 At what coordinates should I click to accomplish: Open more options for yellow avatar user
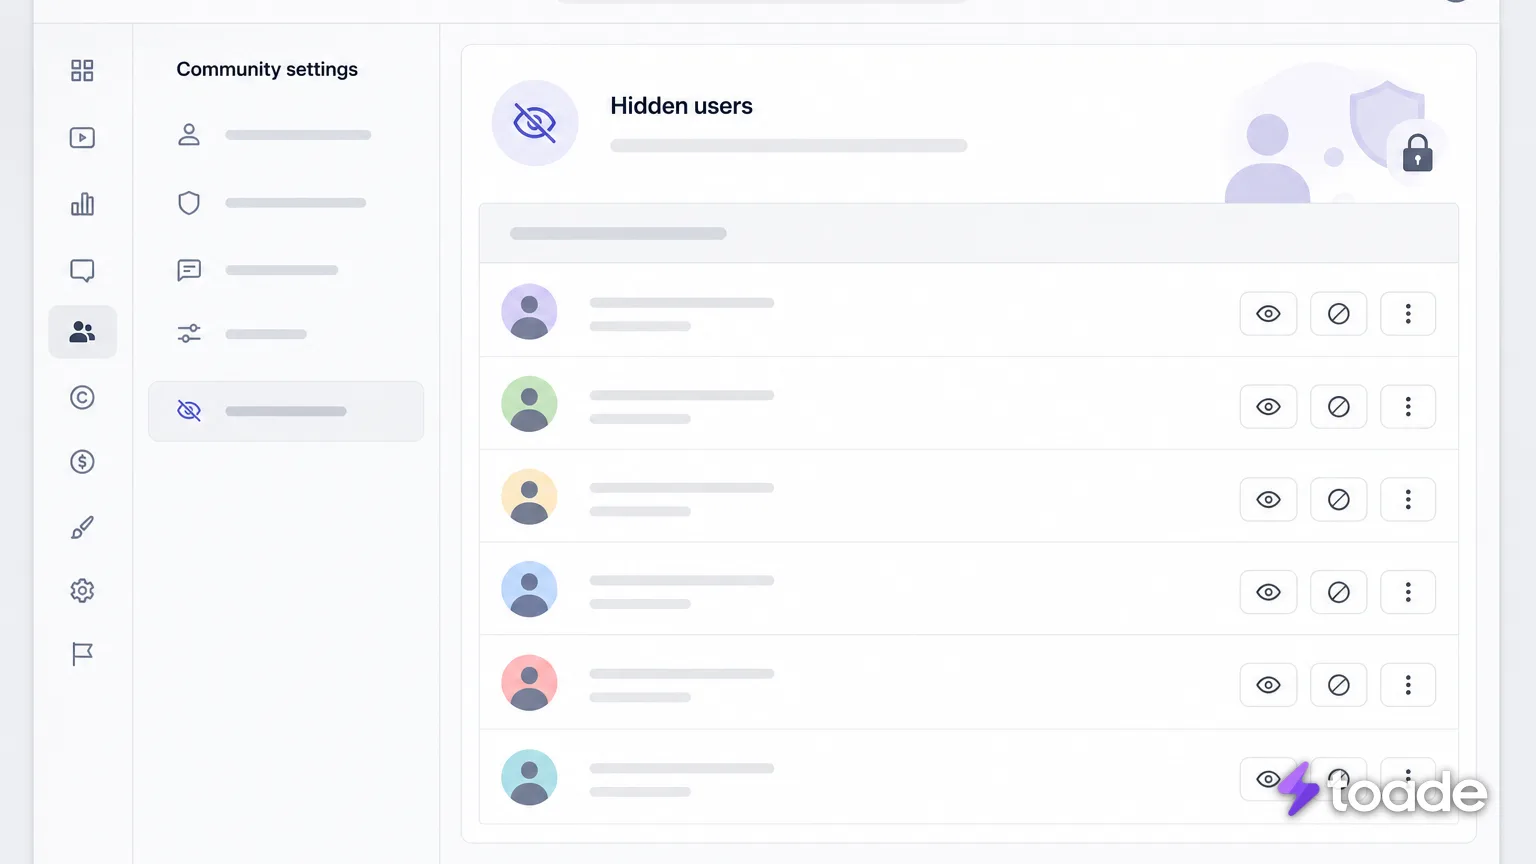tap(1408, 500)
